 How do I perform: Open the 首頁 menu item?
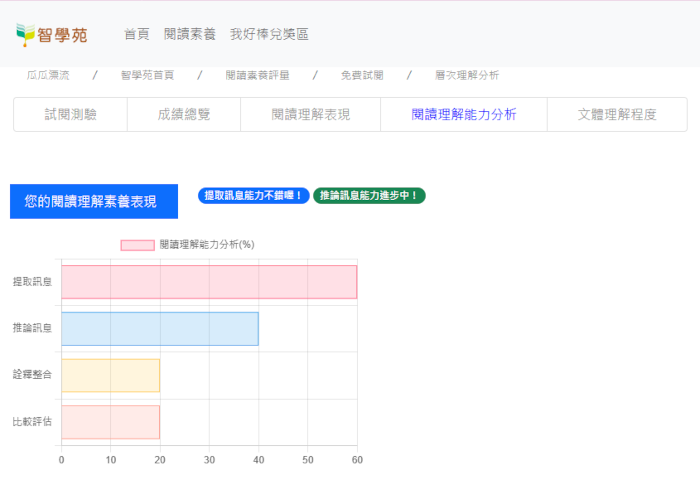[x=137, y=34]
